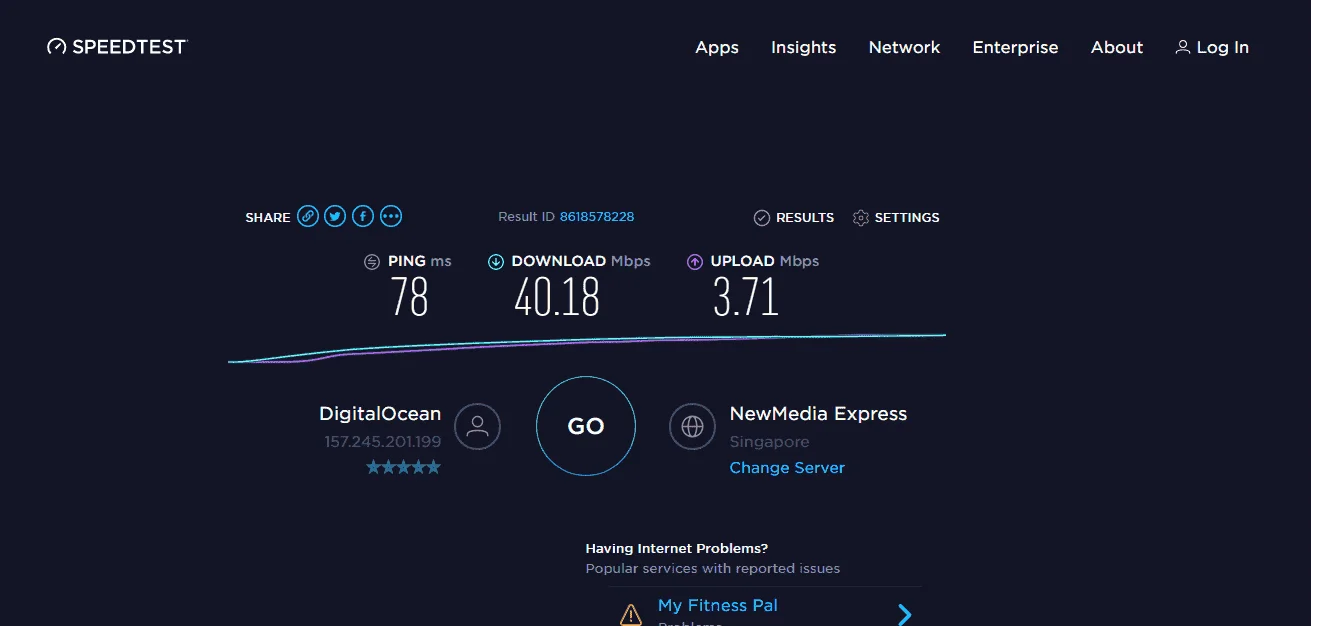Start test with GO button

(x=586, y=426)
